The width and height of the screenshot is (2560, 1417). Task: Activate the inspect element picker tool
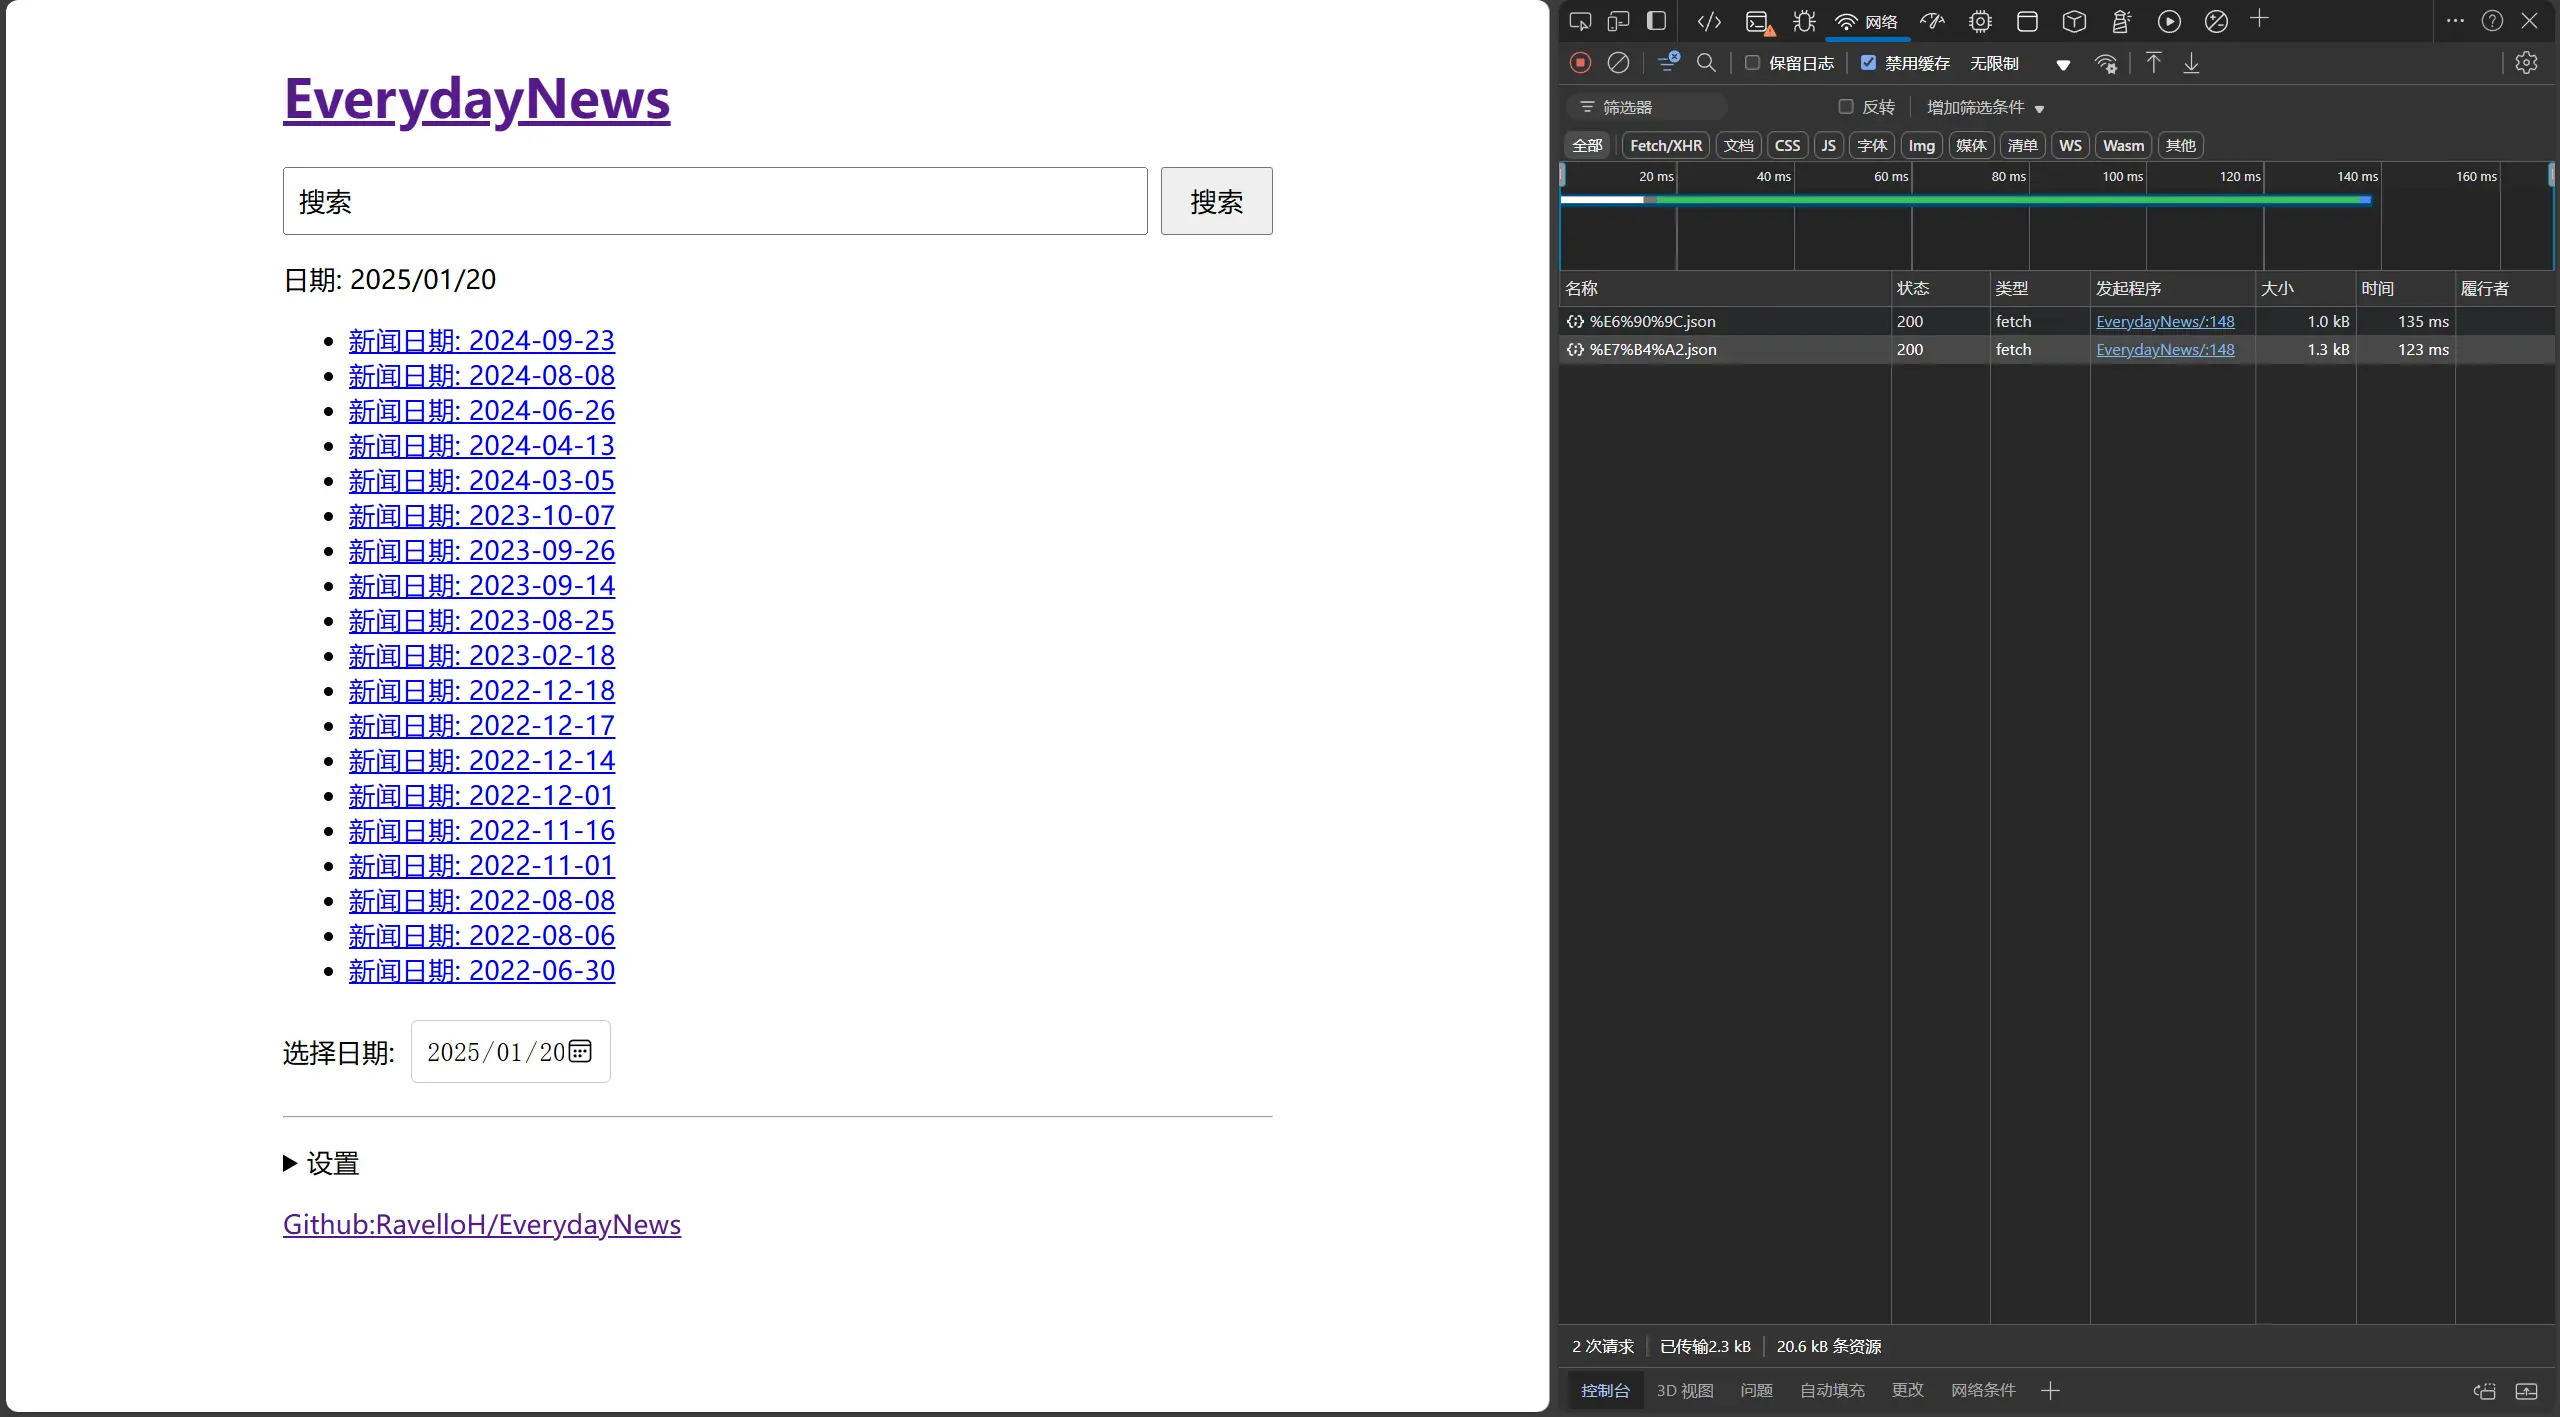1580,21
